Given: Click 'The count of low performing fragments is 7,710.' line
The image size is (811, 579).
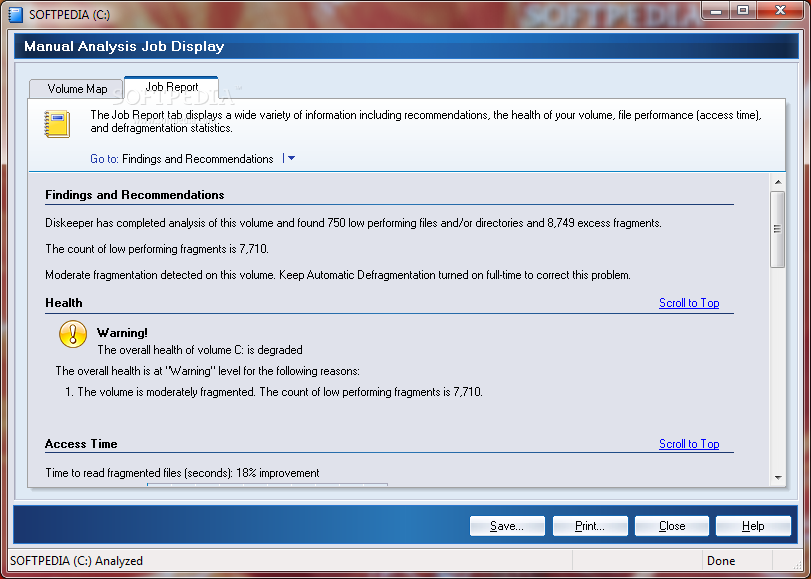Looking at the screenshot, I should tap(157, 249).
